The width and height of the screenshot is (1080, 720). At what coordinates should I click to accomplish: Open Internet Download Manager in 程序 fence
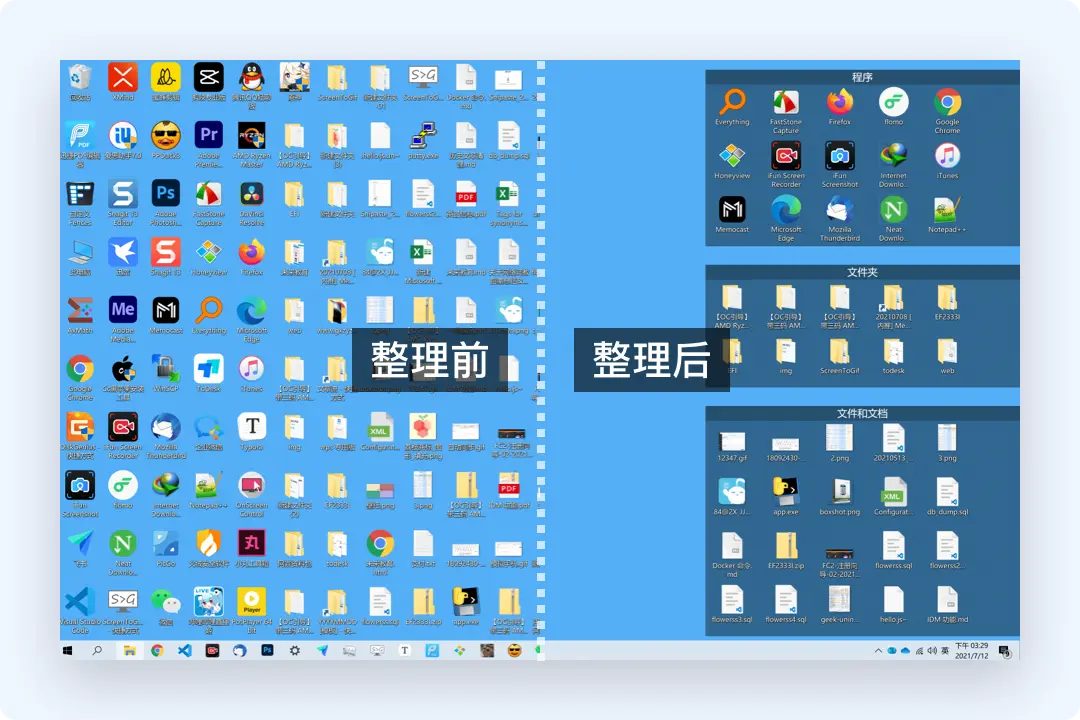point(893,156)
